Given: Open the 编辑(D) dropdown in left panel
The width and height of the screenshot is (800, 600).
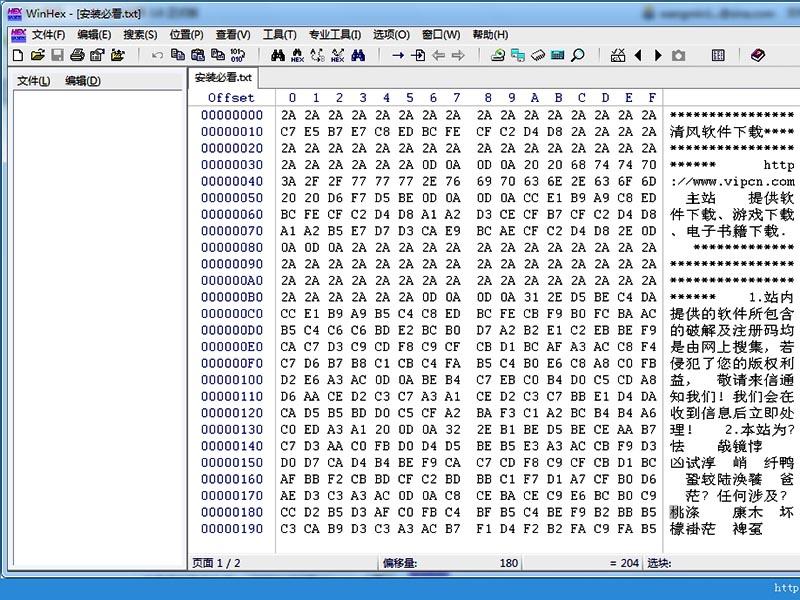Looking at the screenshot, I should click(82, 80).
